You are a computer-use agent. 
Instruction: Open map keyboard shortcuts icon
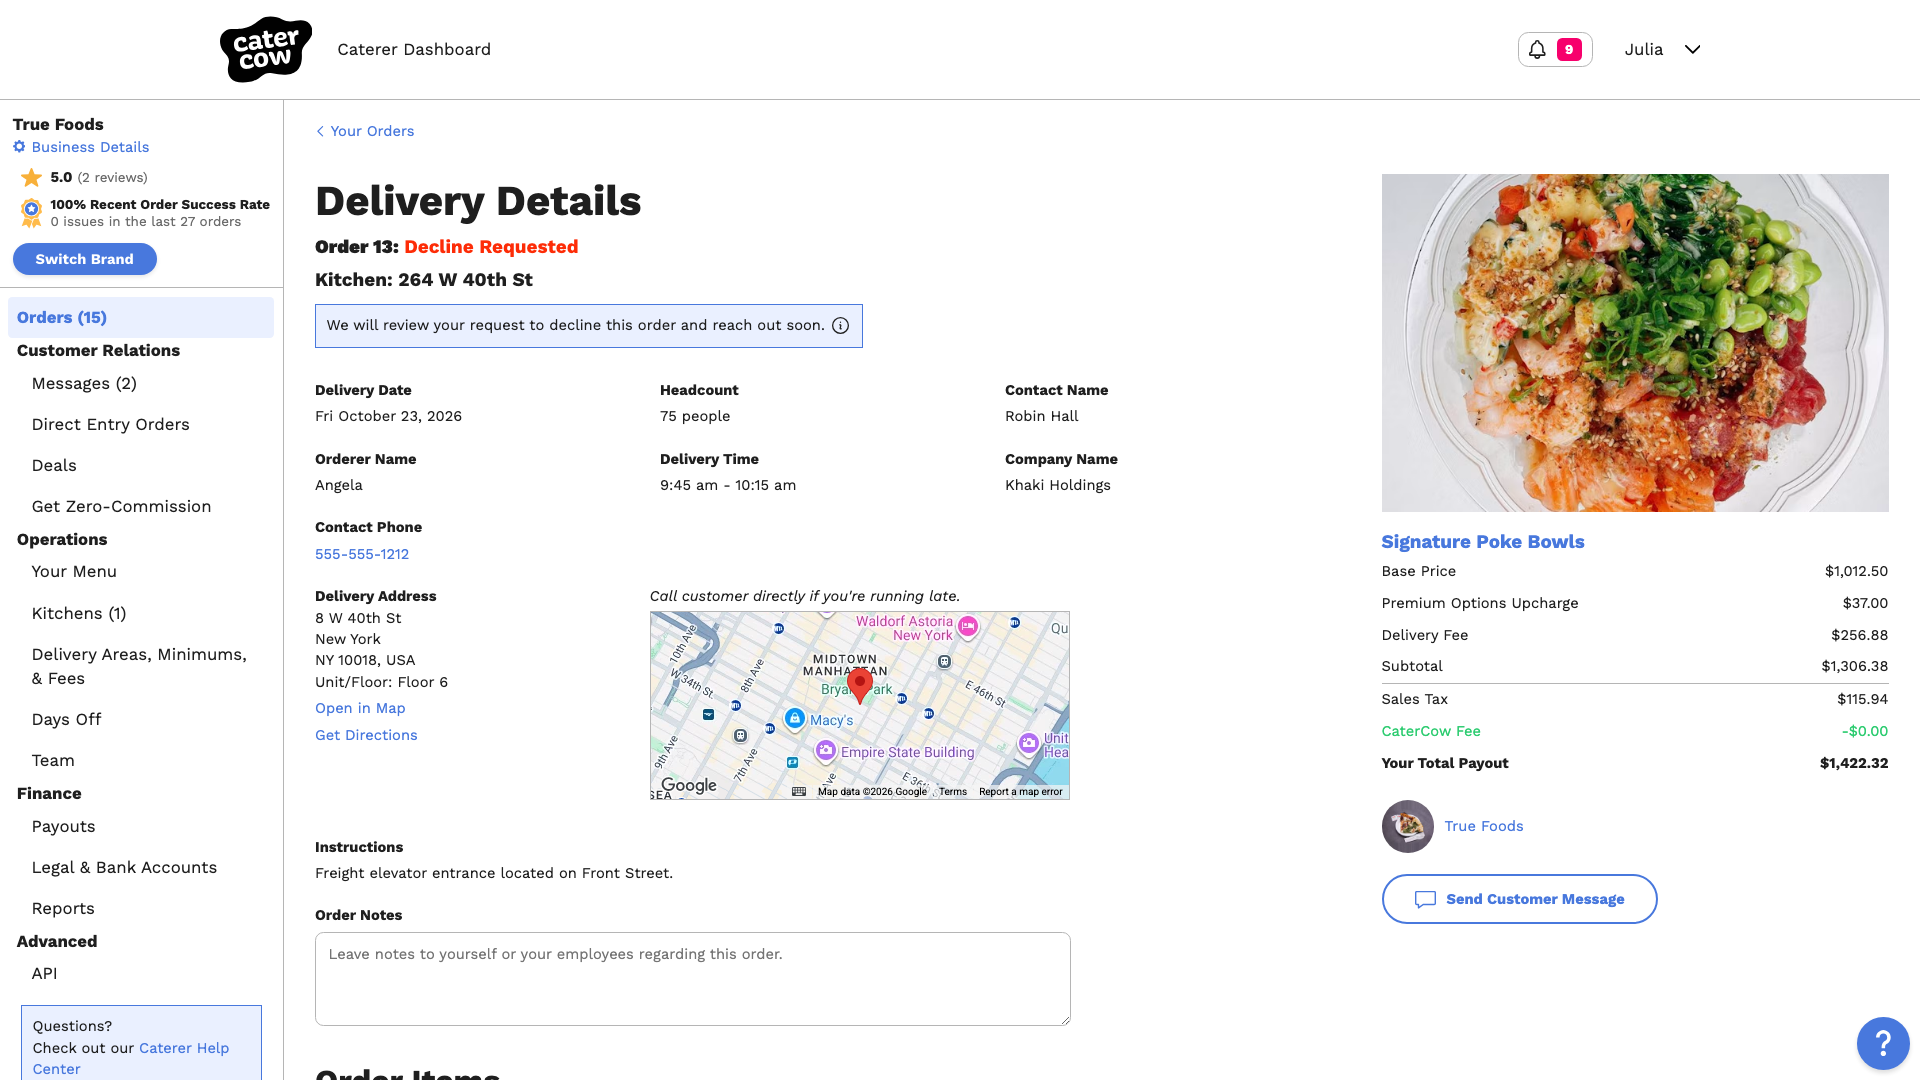(x=799, y=791)
